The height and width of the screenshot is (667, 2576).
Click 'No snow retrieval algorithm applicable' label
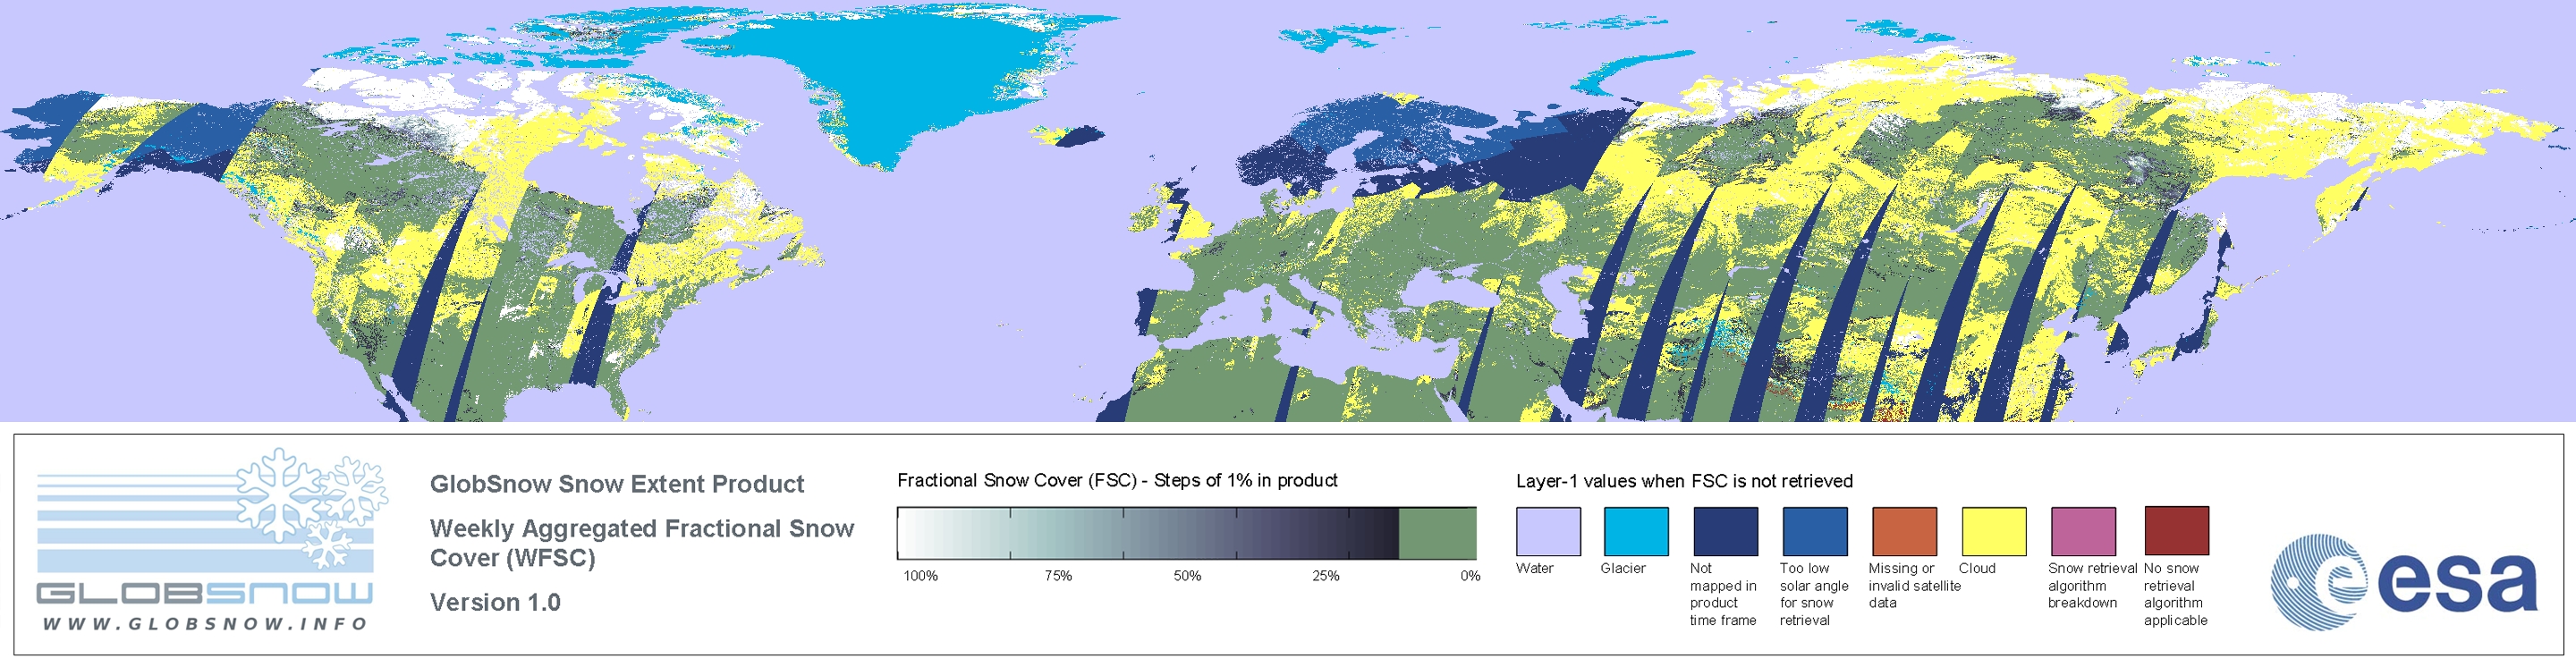point(2176,594)
